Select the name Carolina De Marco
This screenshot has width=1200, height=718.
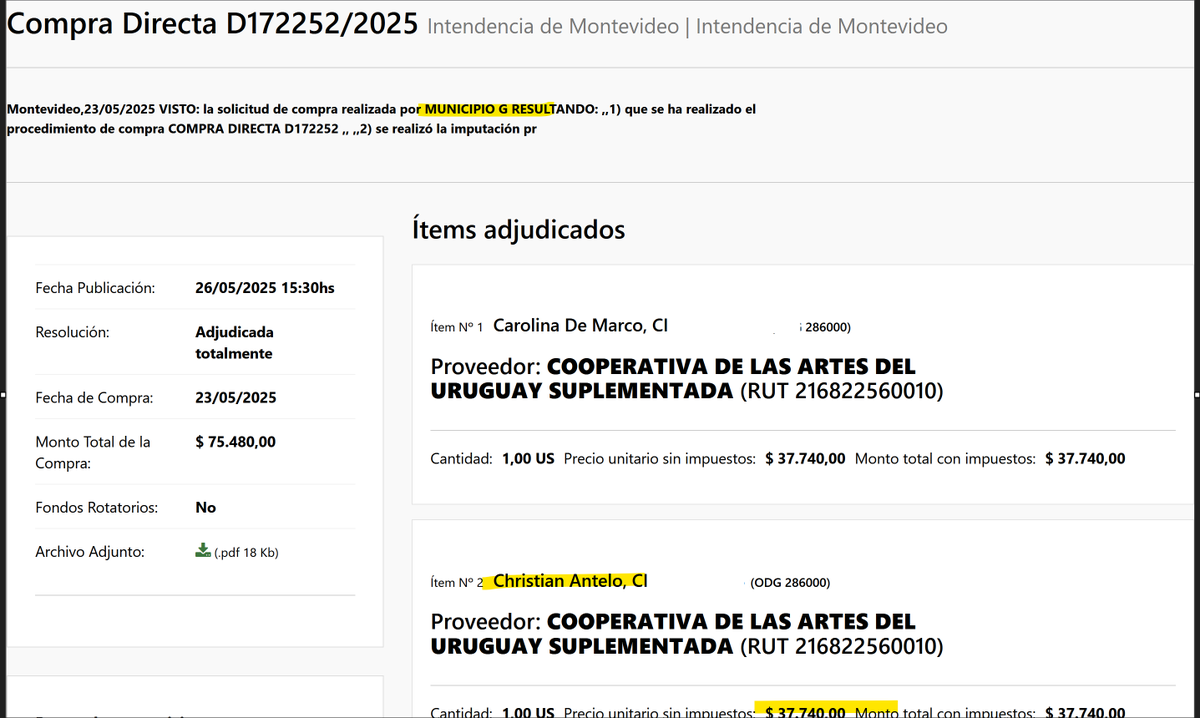570,325
